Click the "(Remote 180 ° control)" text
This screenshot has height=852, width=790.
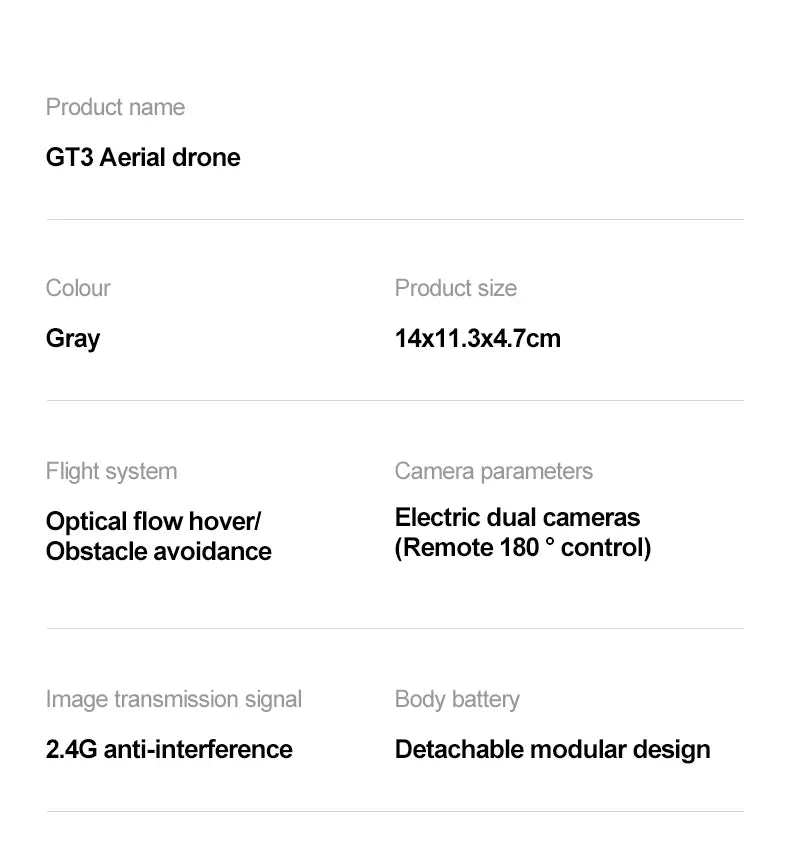tap(522, 548)
